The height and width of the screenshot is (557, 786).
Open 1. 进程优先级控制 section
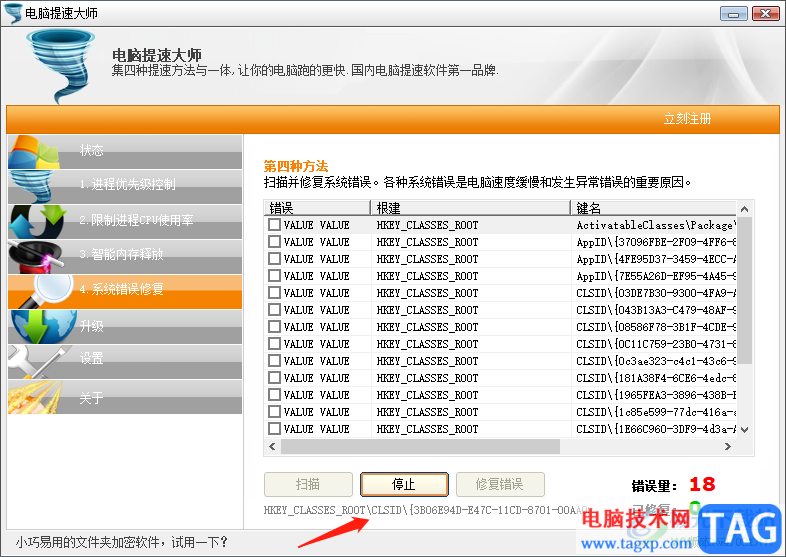(x=125, y=187)
